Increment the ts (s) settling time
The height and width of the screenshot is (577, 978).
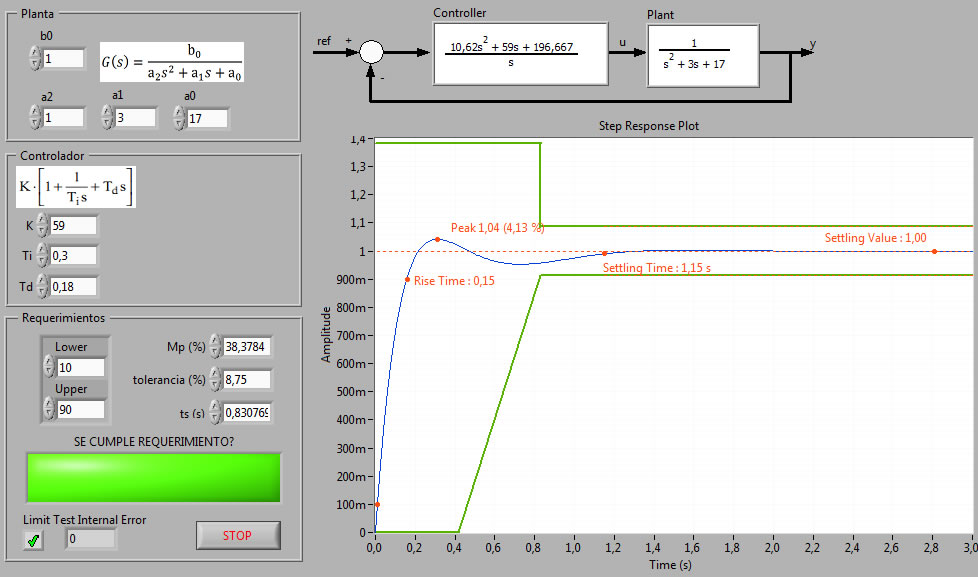tap(213, 406)
